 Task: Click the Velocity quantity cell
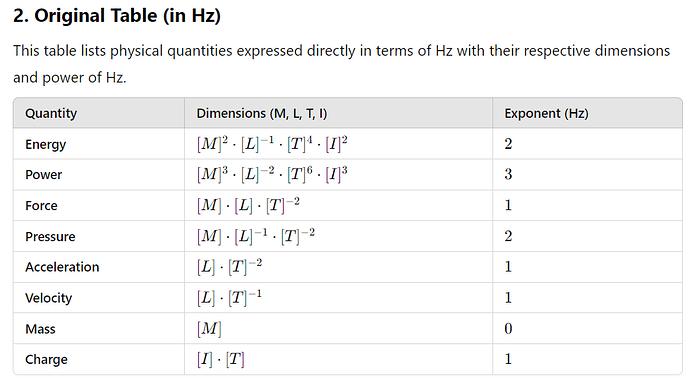[x=48, y=298]
